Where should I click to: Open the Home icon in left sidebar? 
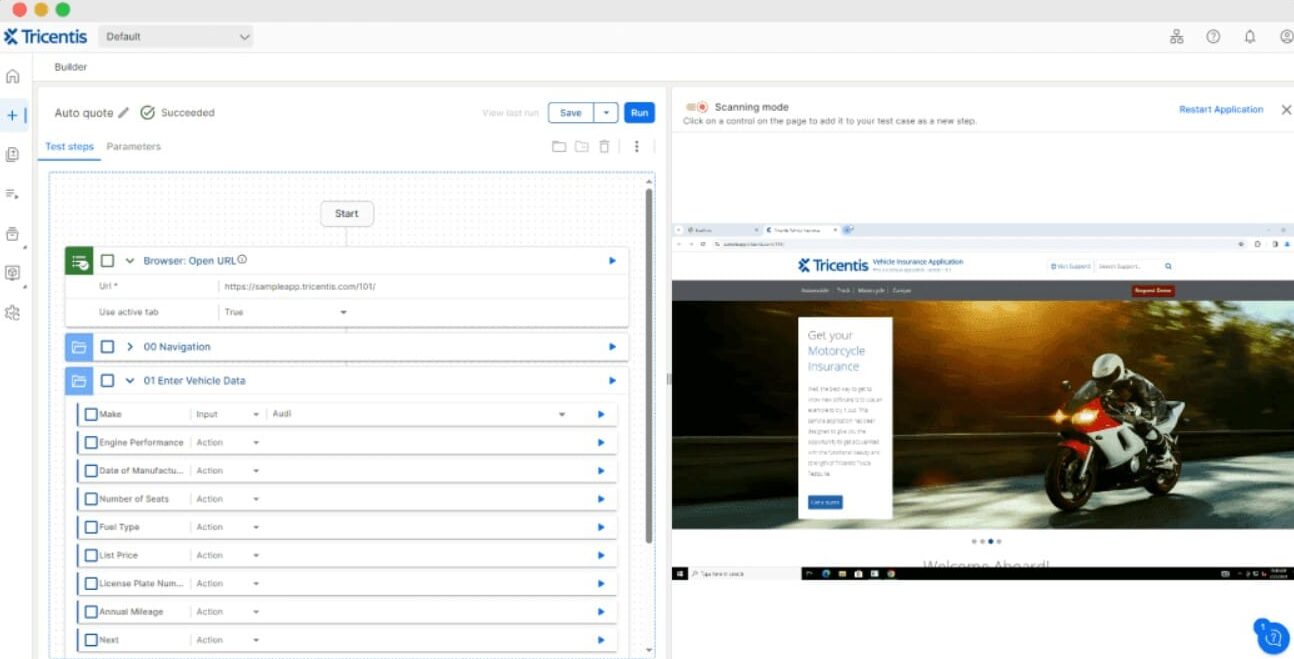[12, 76]
